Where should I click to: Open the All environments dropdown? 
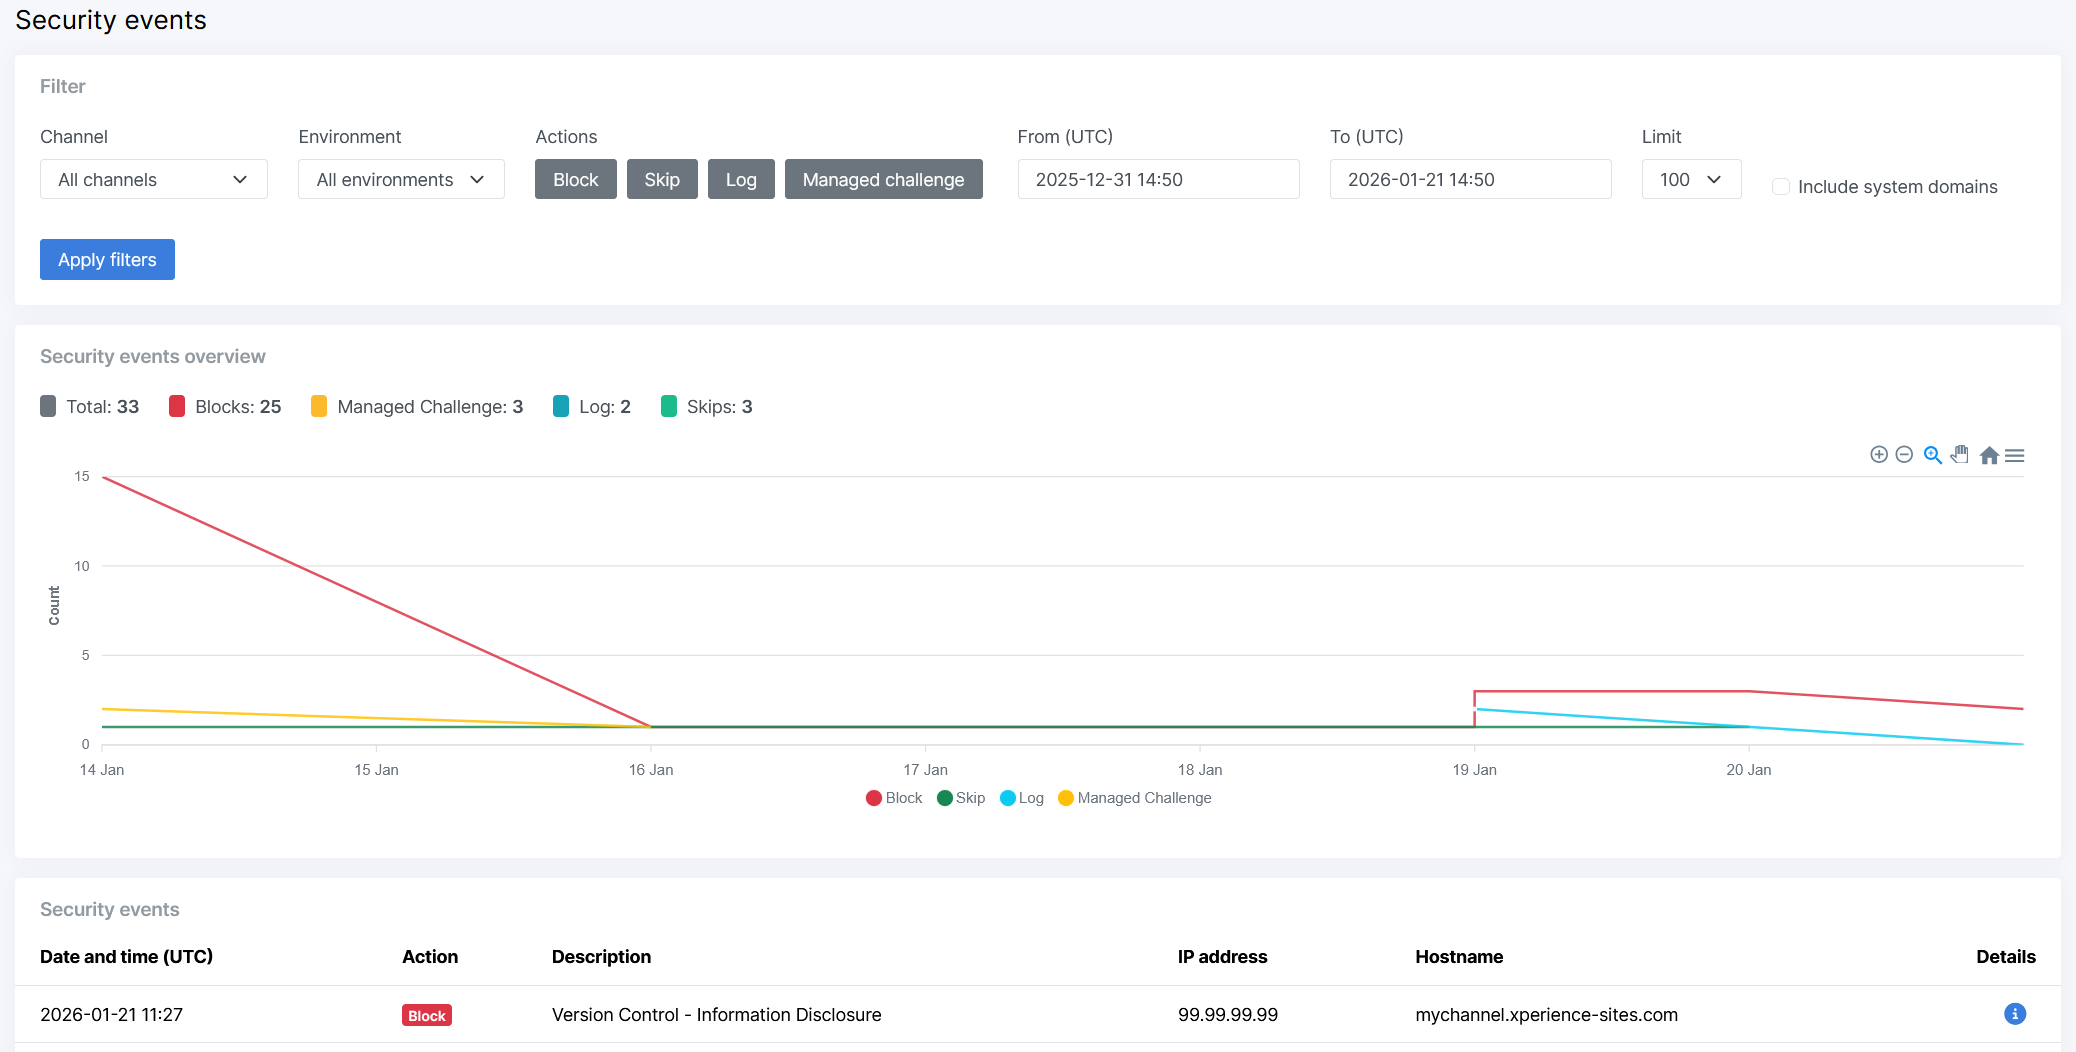tap(400, 179)
